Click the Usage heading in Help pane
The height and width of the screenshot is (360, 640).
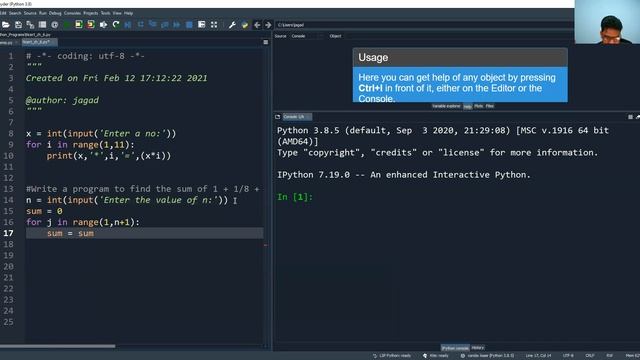coord(373,58)
